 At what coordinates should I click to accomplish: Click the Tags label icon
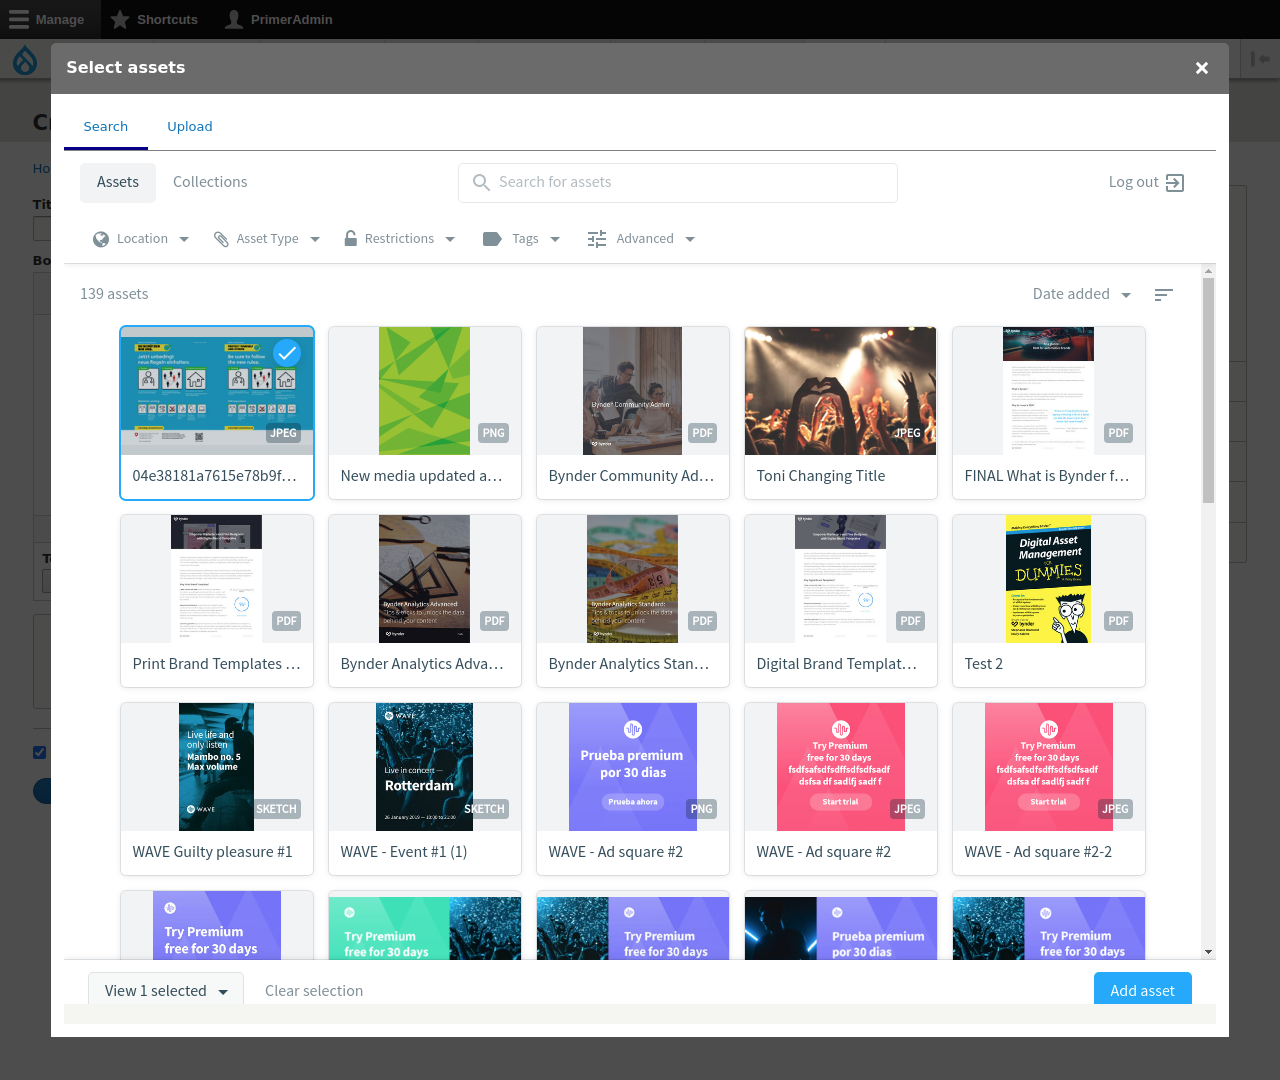[x=492, y=239]
